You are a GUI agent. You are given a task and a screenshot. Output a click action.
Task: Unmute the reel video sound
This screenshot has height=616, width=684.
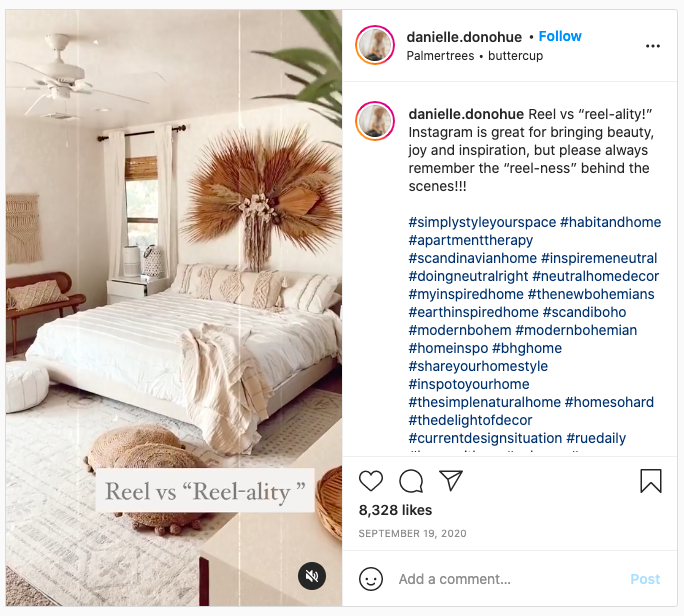tap(311, 576)
